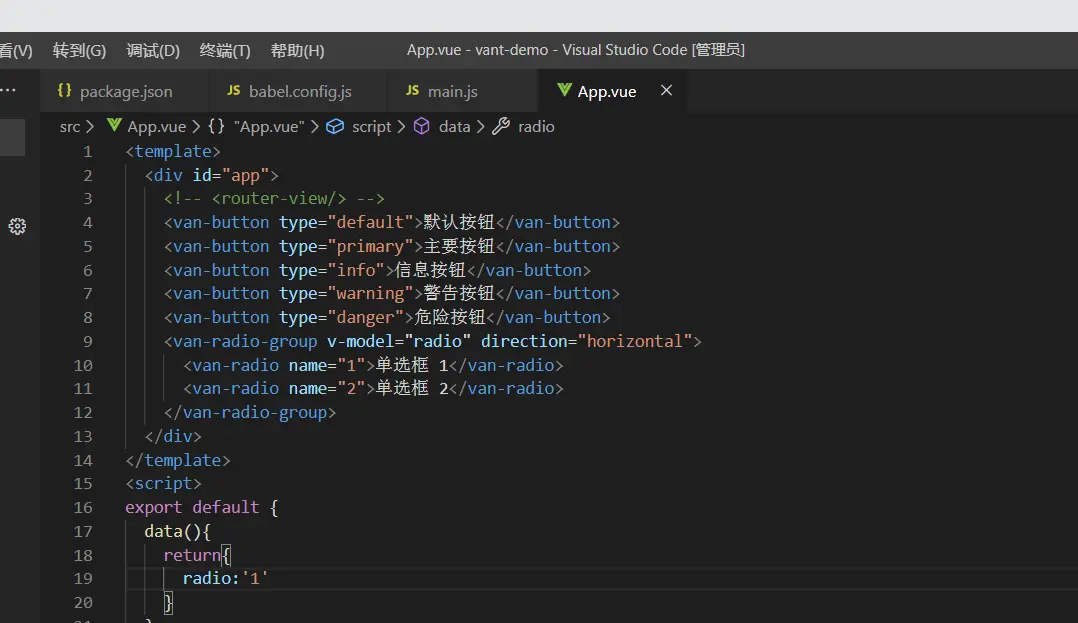Open the 终端(T) menu
The image size is (1078, 623).
point(225,51)
